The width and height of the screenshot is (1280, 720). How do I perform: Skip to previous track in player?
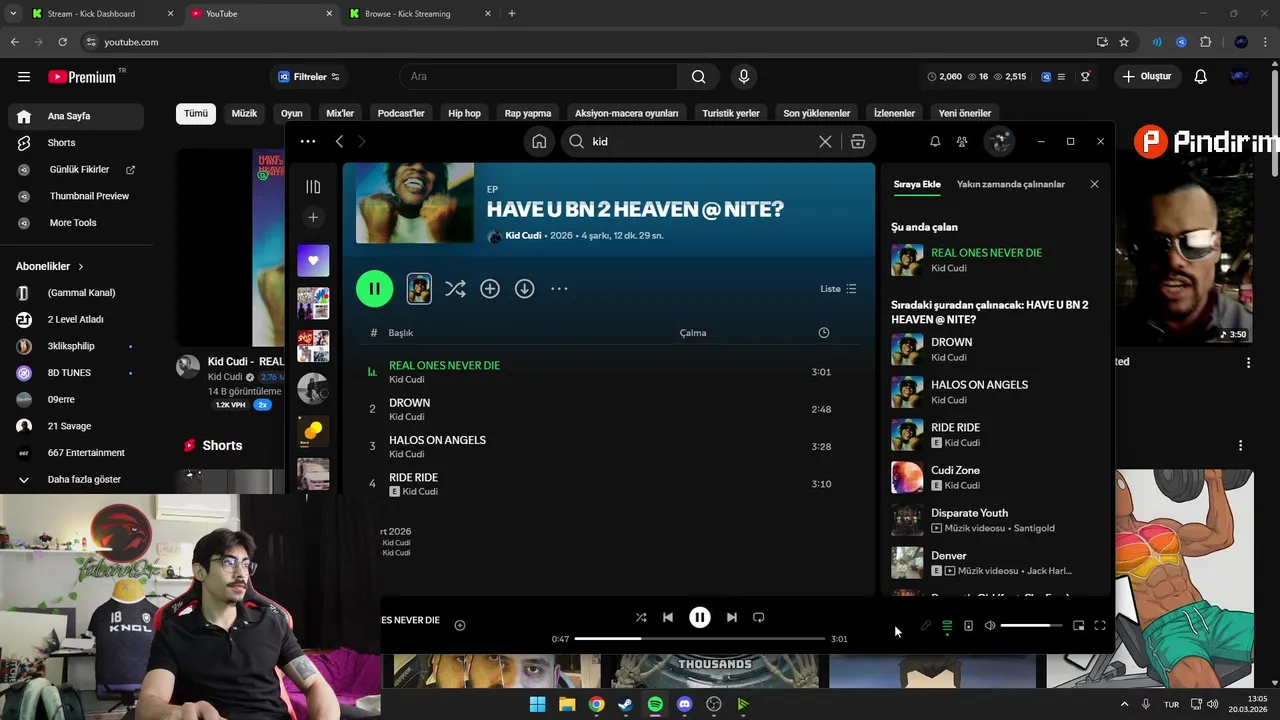668,618
